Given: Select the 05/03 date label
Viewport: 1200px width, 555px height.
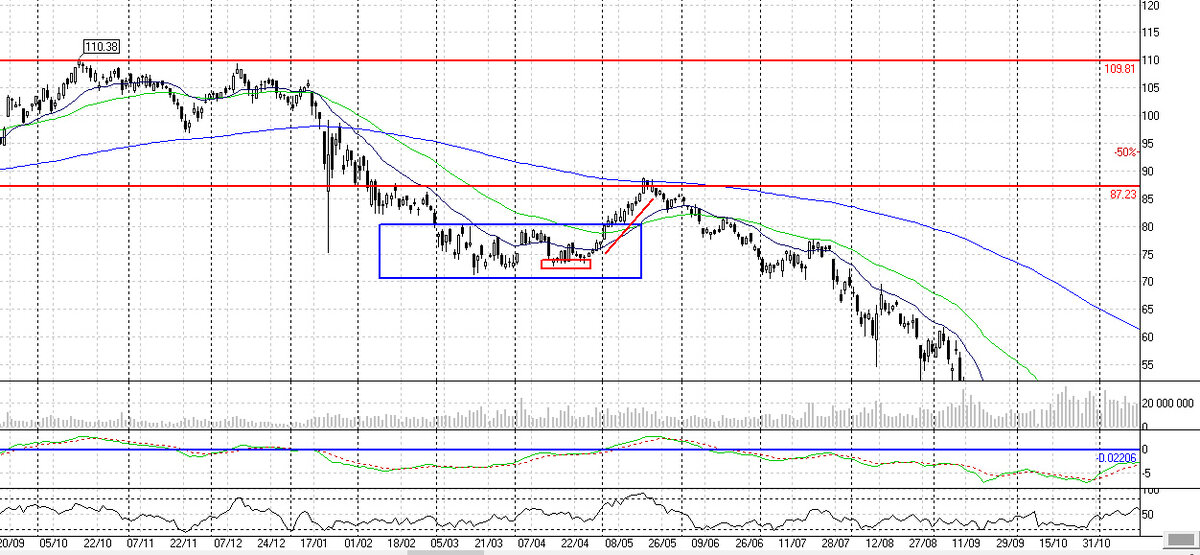Looking at the screenshot, I should coord(444,544).
